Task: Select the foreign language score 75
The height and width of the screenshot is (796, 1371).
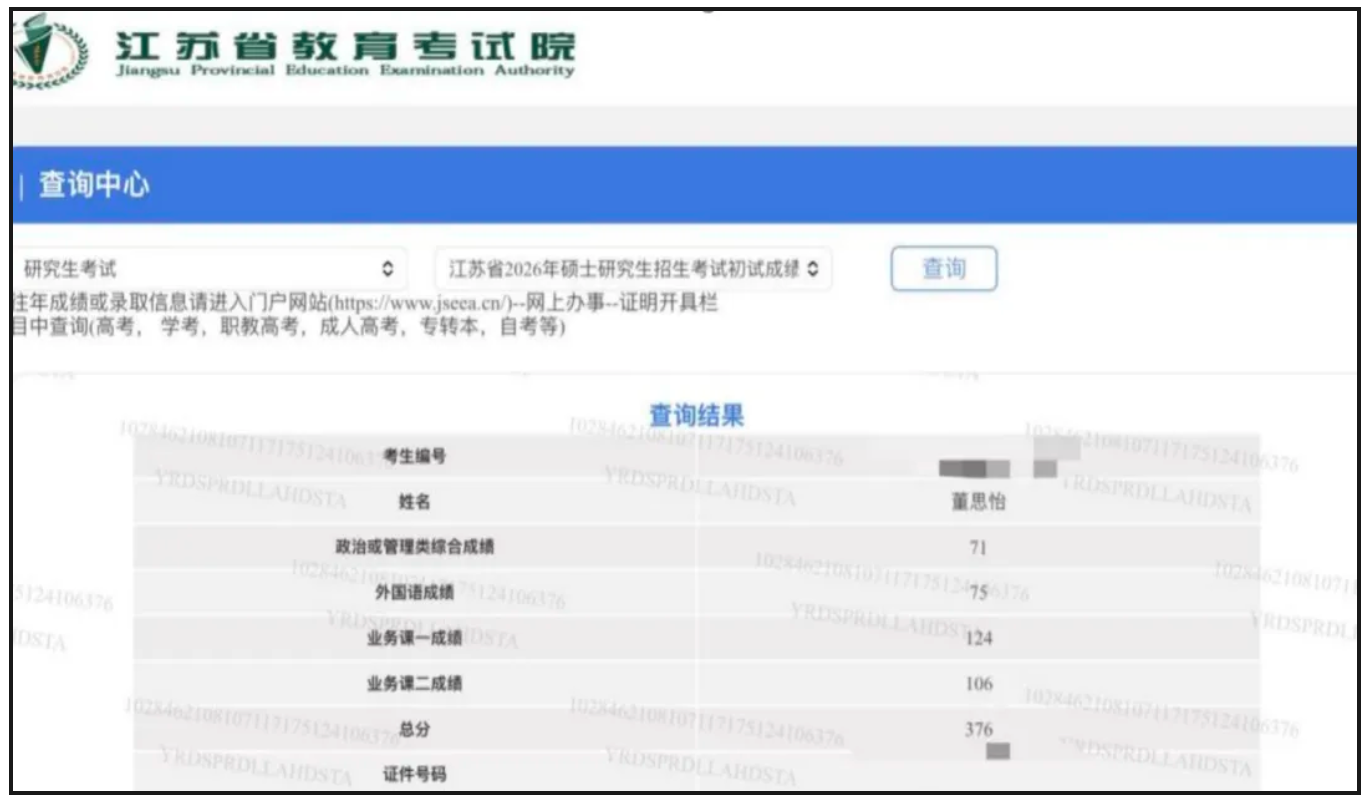Action: pos(978,593)
